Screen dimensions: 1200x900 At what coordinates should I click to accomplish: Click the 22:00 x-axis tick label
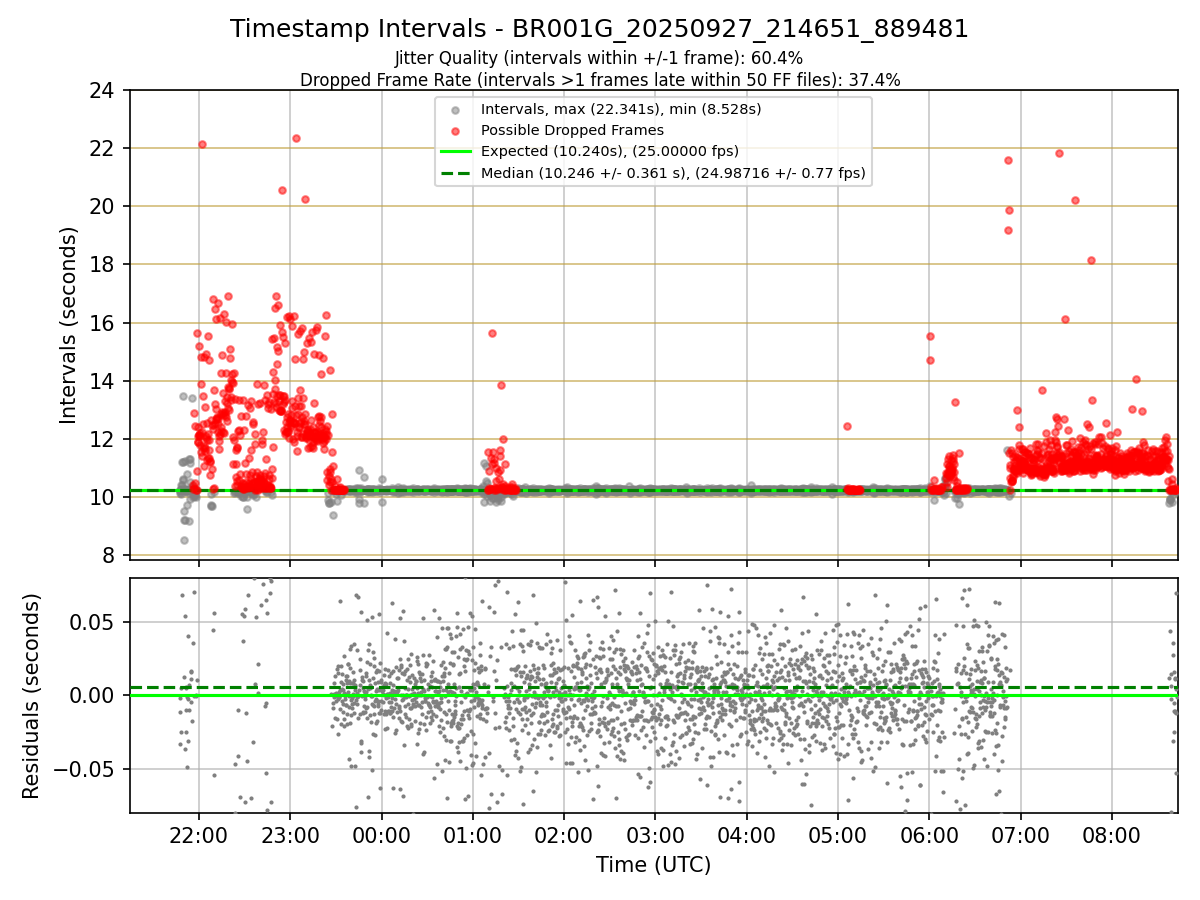[198, 836]
